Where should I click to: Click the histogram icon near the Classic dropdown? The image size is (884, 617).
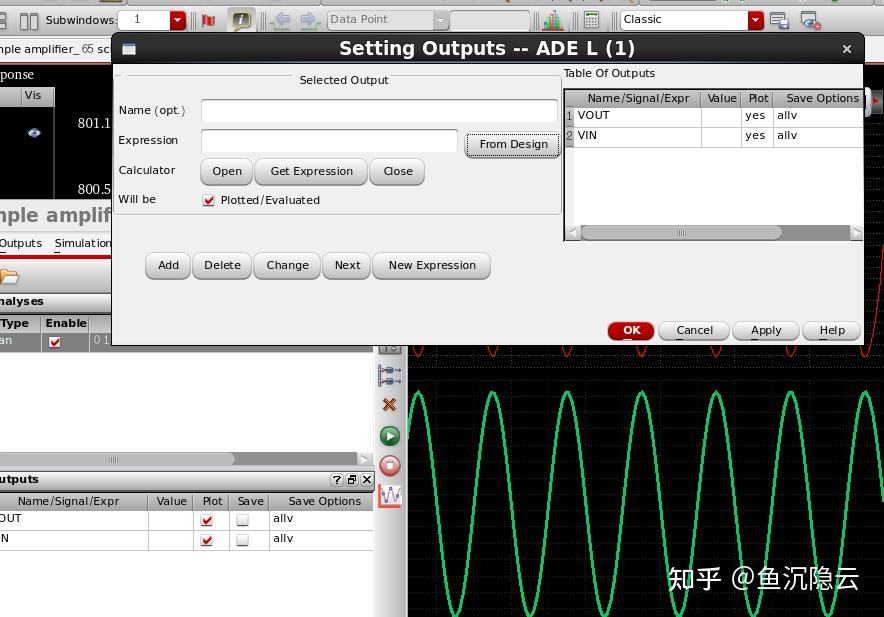[x=551, y=18]
